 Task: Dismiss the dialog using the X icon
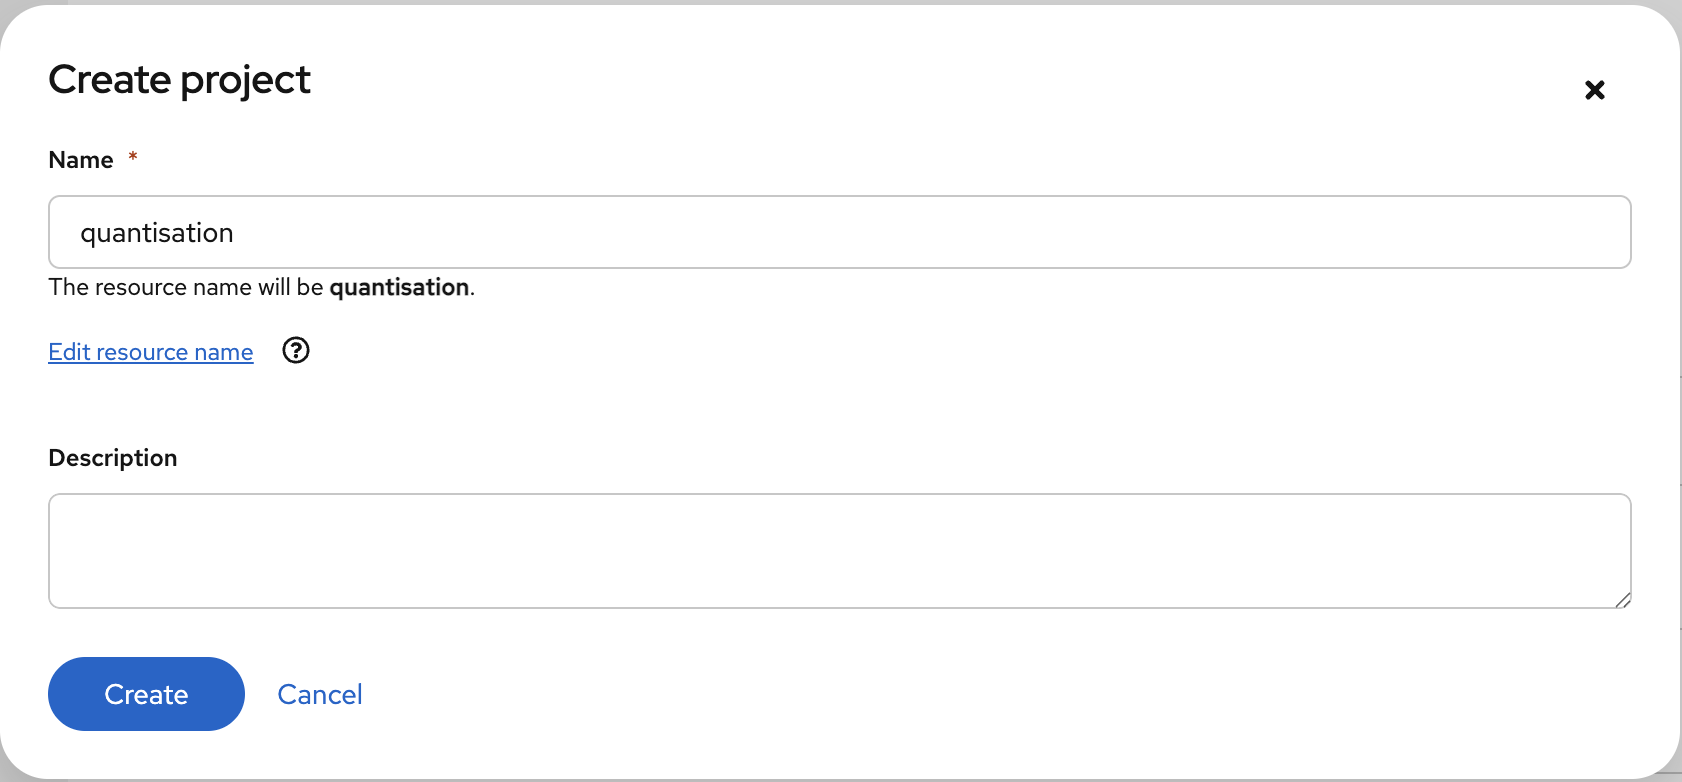pyautogui.click(x=1594, y=90)
